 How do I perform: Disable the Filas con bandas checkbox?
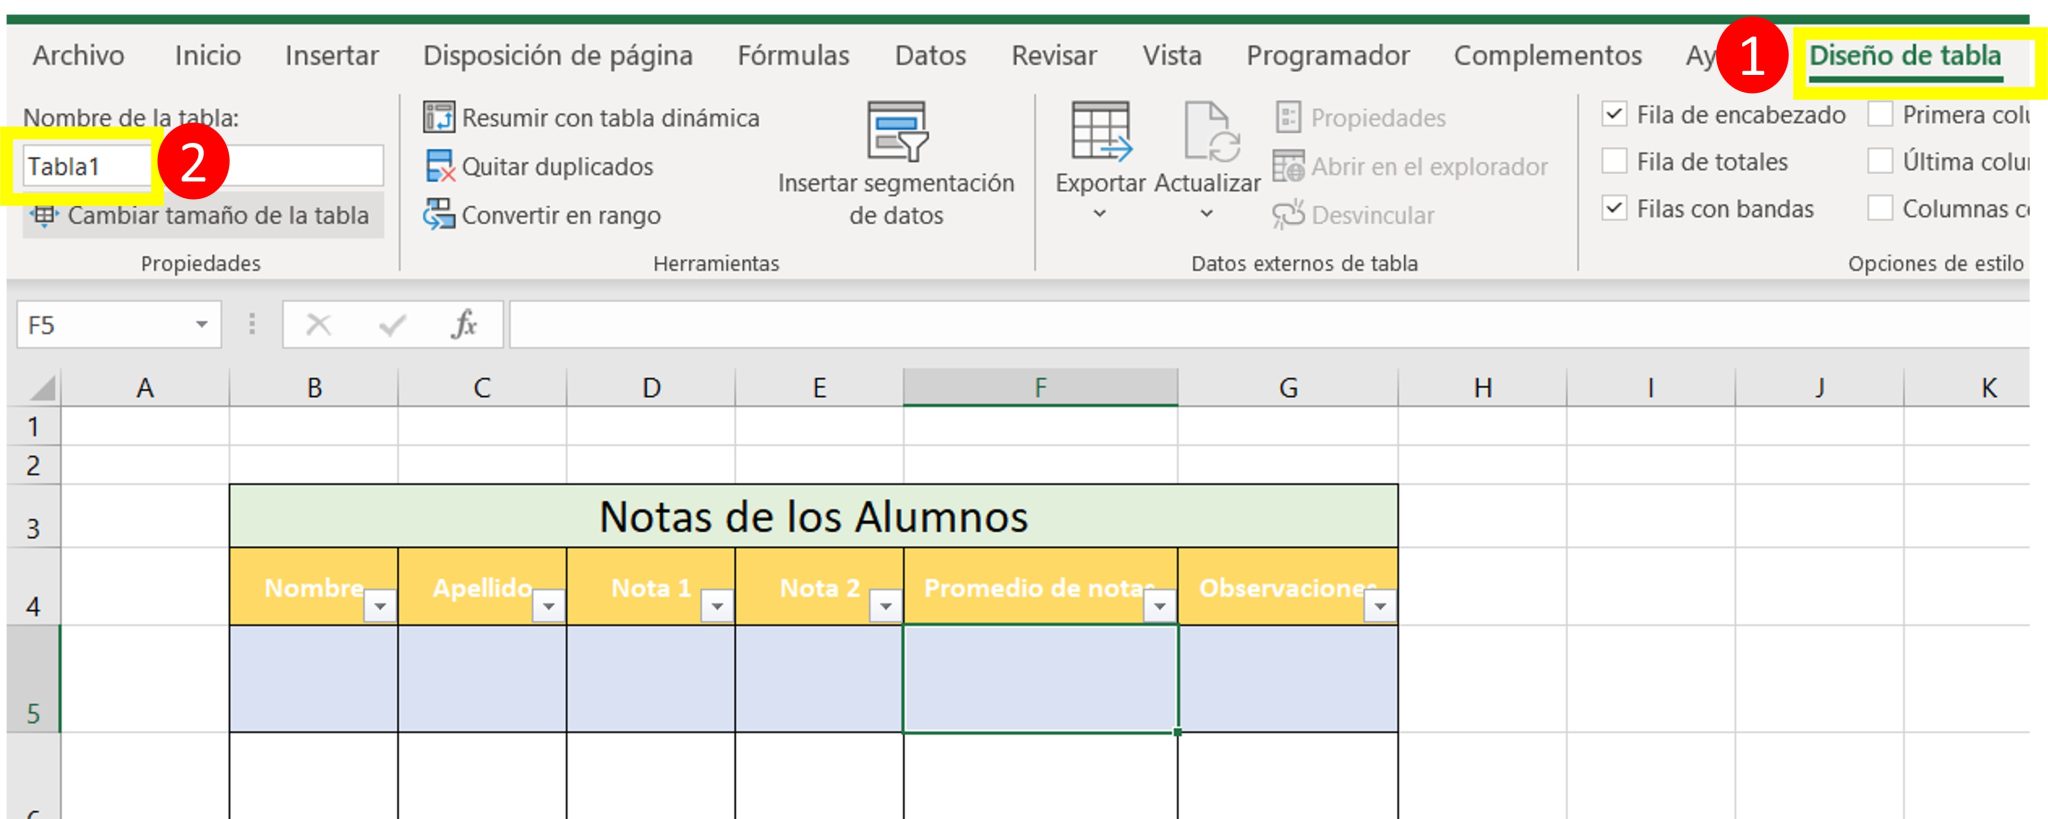(1614, 208)
